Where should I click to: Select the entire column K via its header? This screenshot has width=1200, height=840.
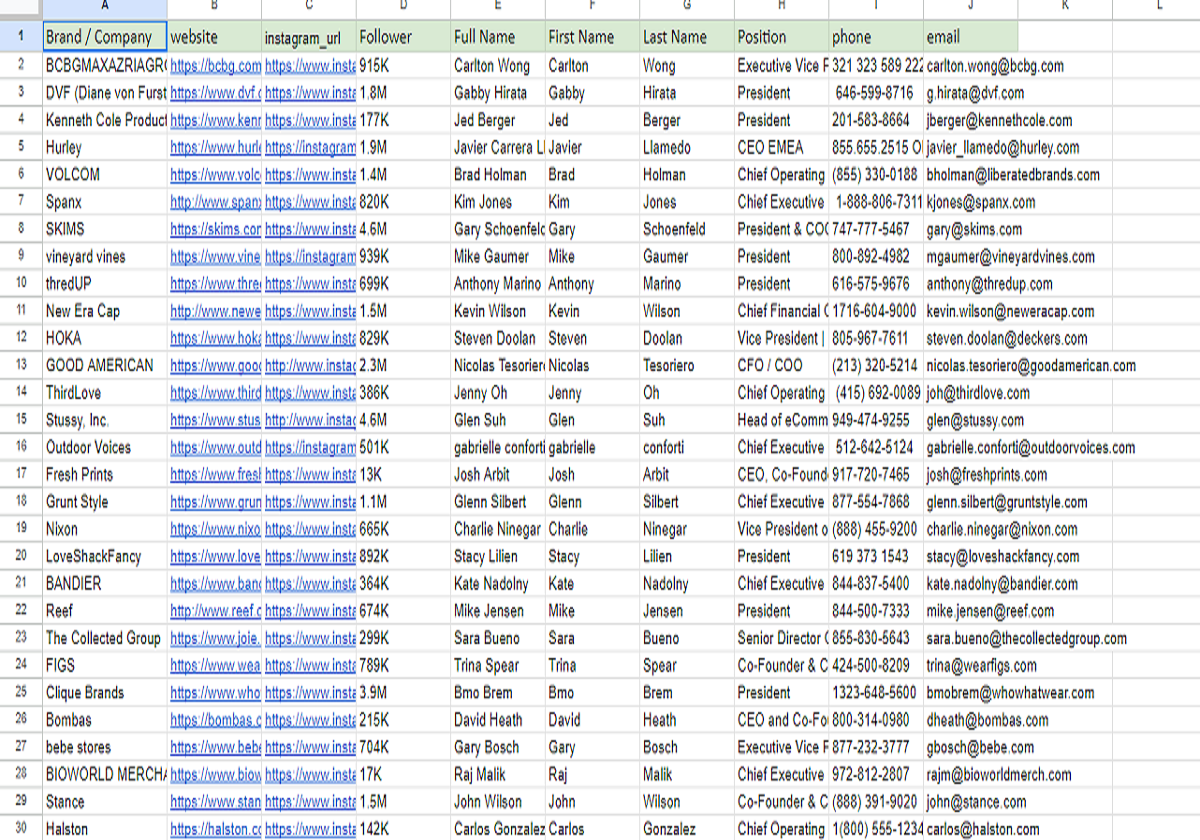pyautogui.click(x=1065, y=7)
